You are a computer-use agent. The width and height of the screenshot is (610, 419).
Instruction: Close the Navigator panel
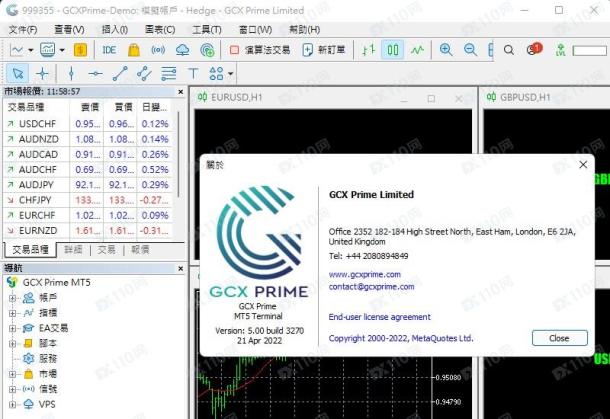[181, 268]
